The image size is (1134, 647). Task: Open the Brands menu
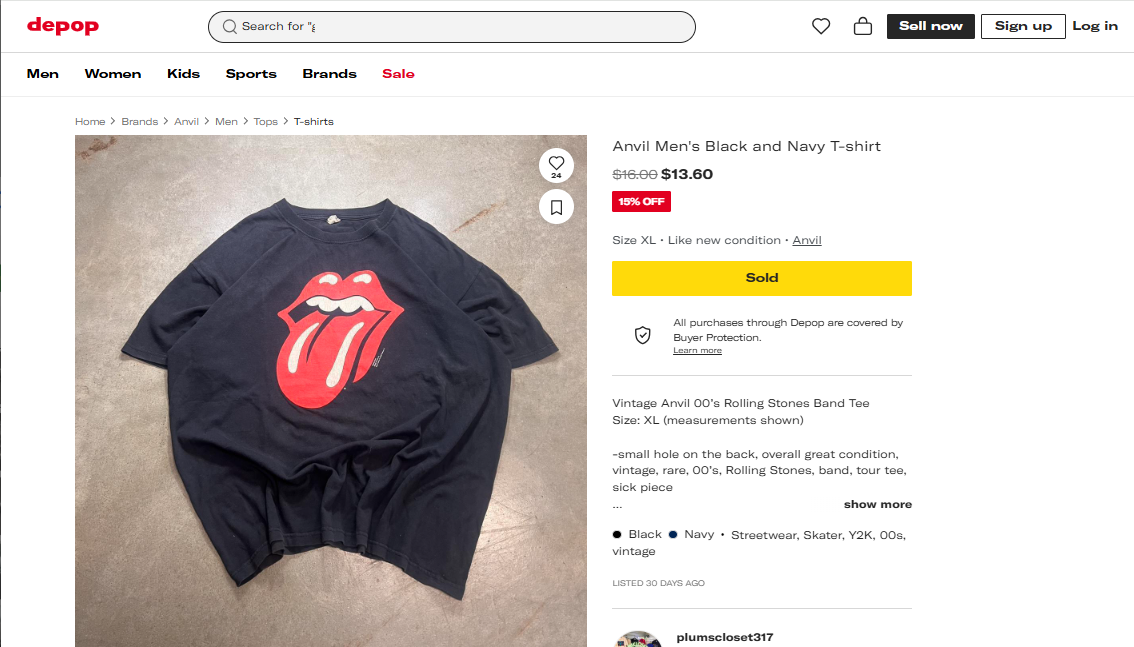coord(329,74)
